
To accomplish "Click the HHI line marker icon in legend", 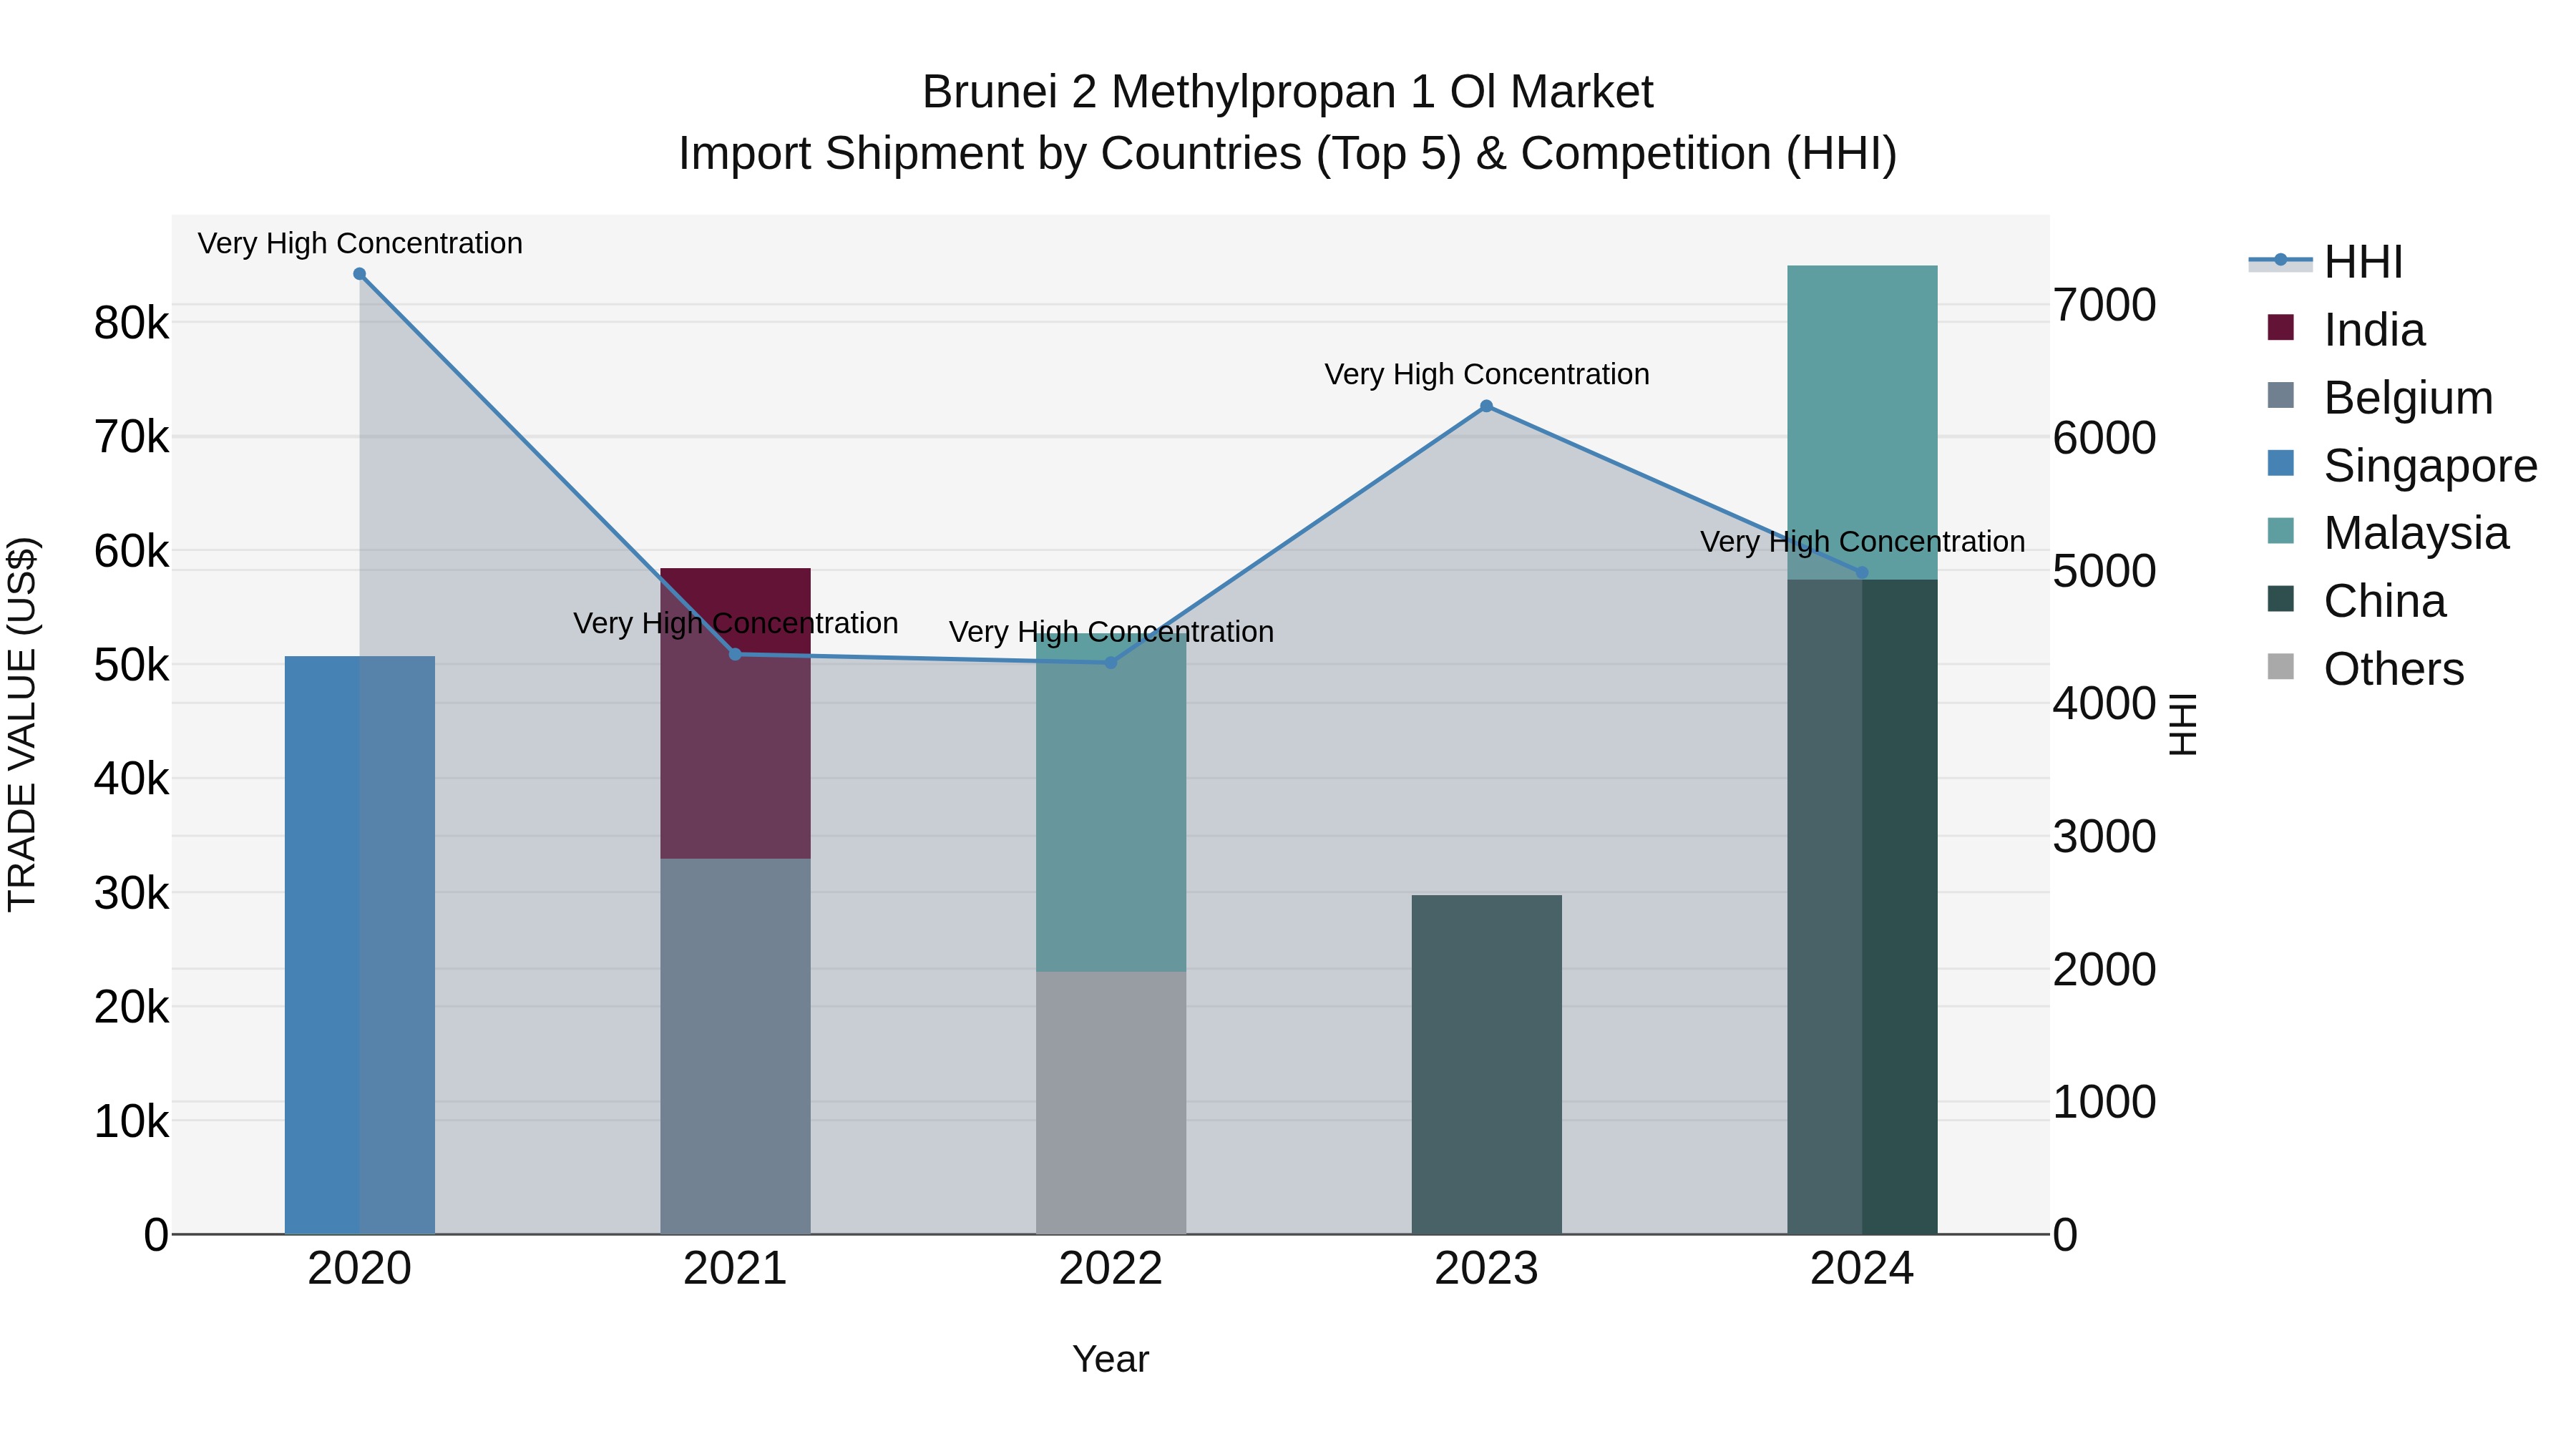I will point(2281,261).
